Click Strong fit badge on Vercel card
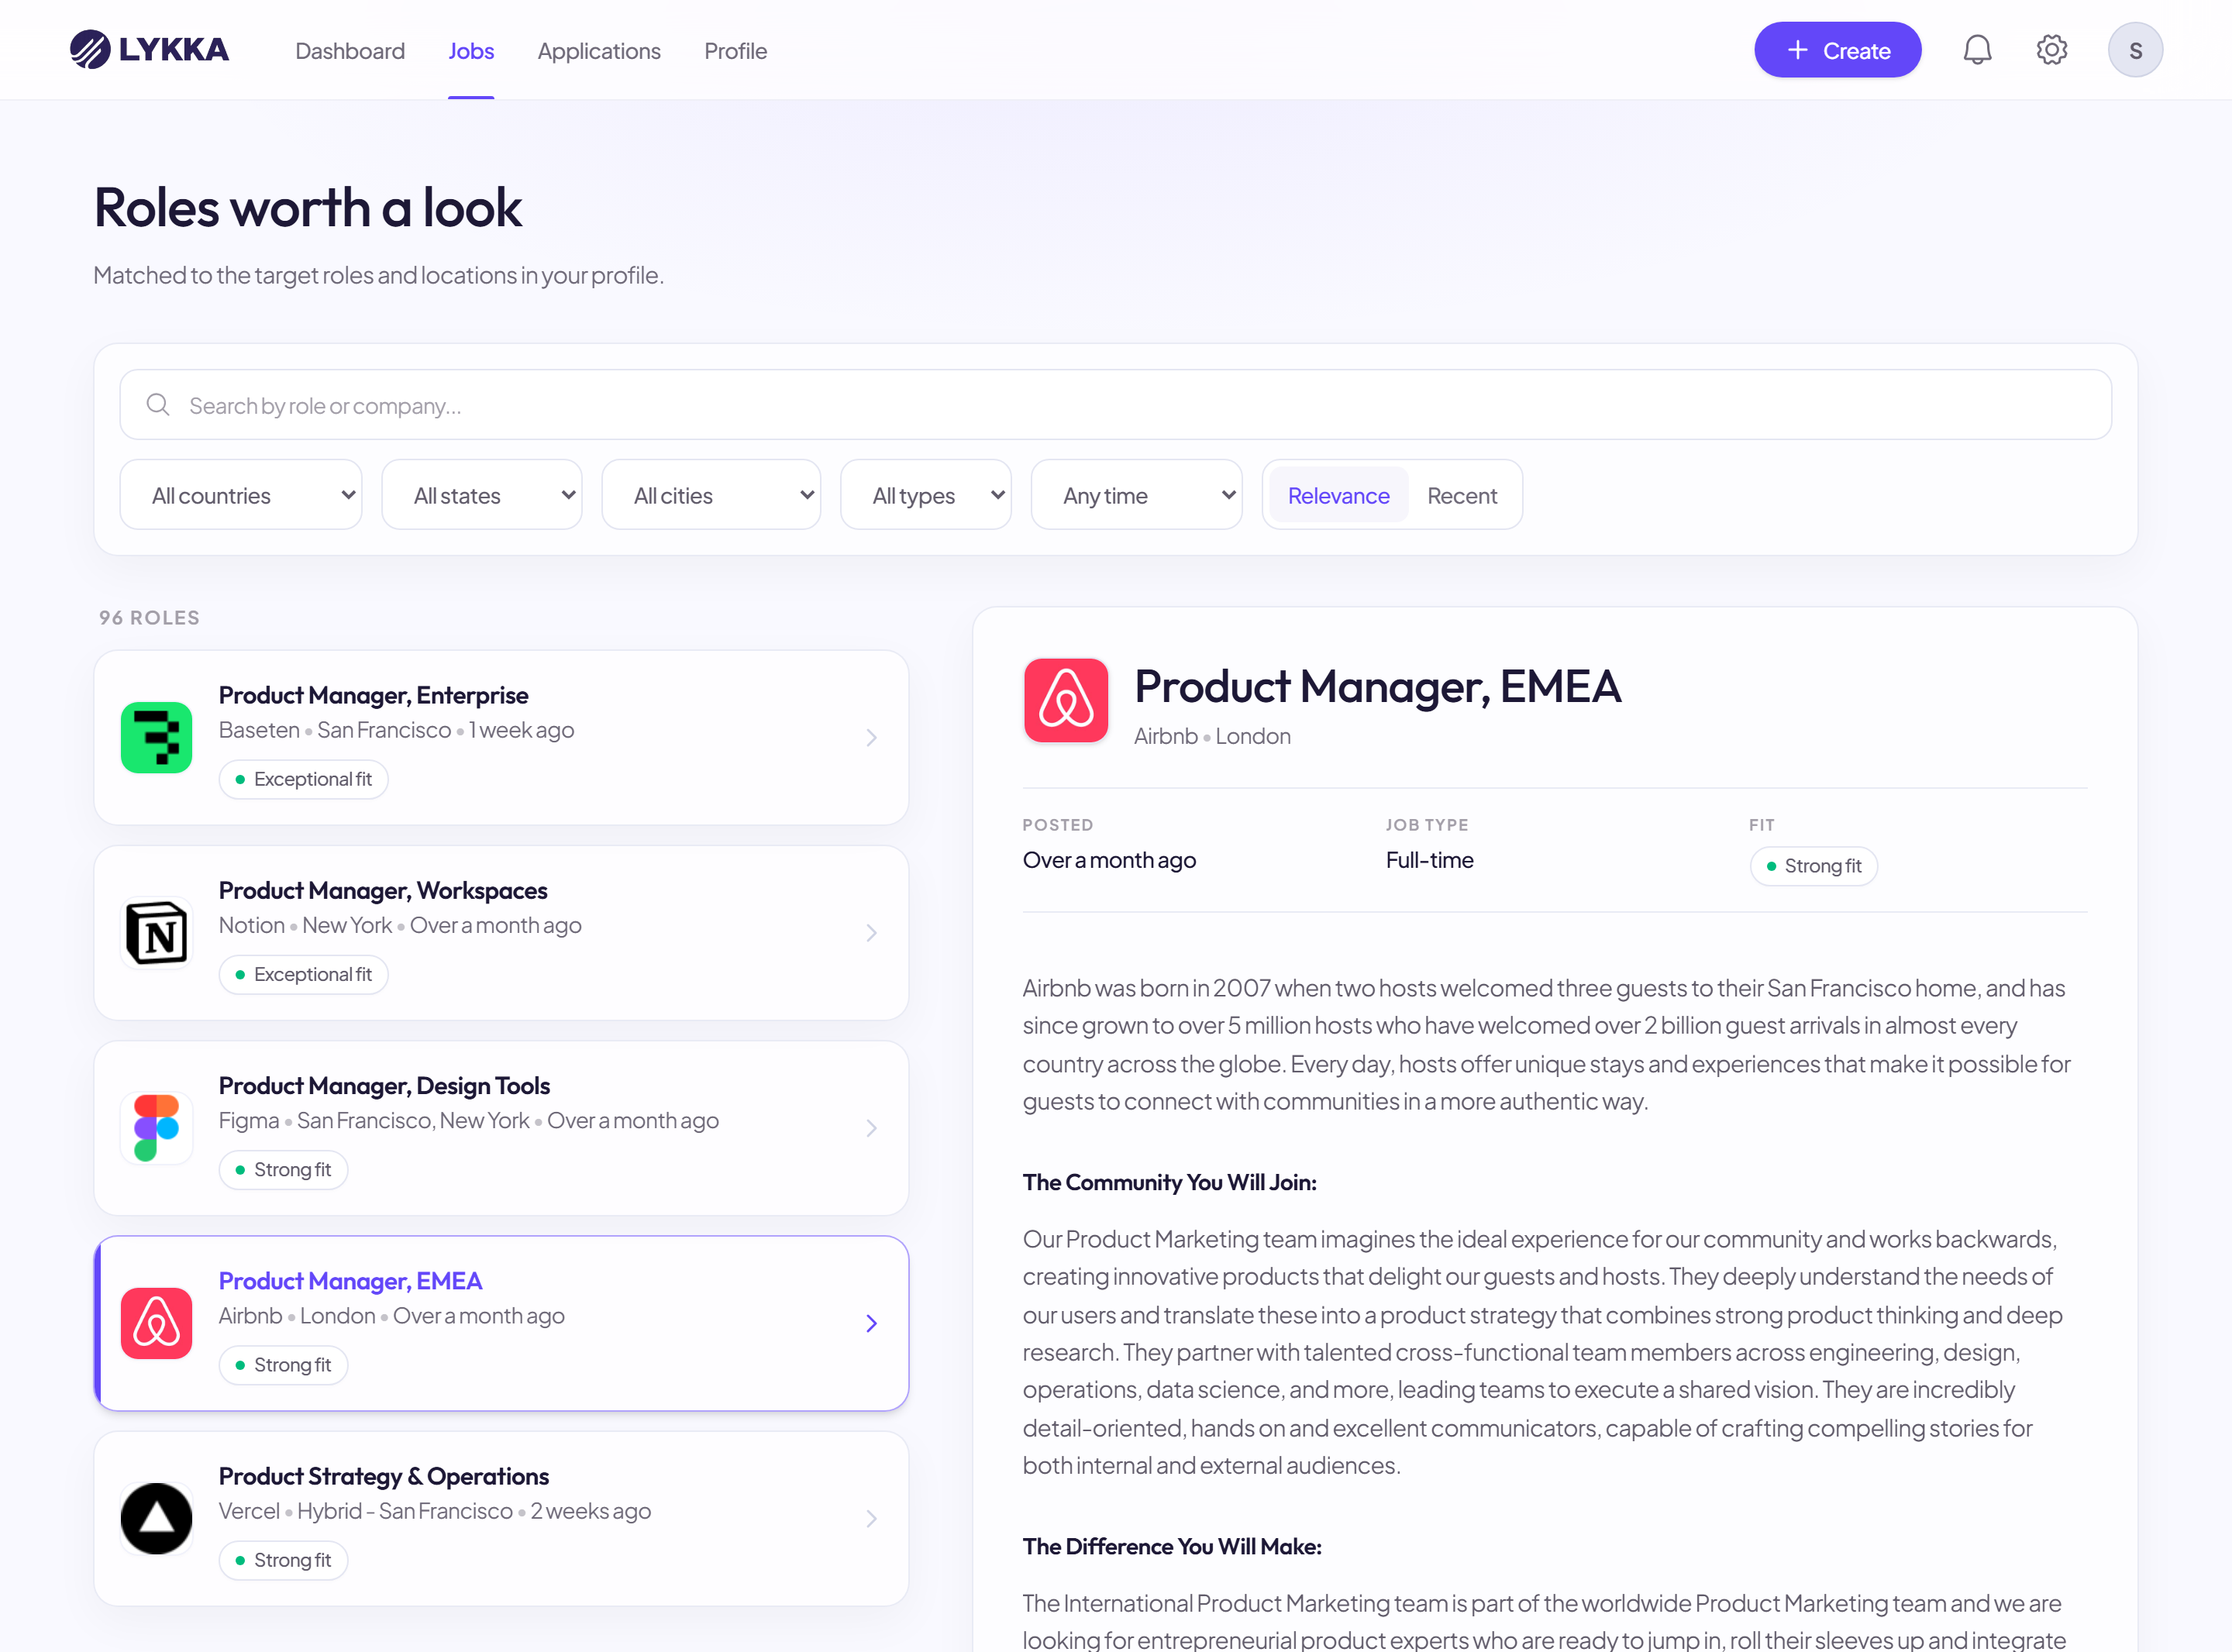 point(283,1560)
